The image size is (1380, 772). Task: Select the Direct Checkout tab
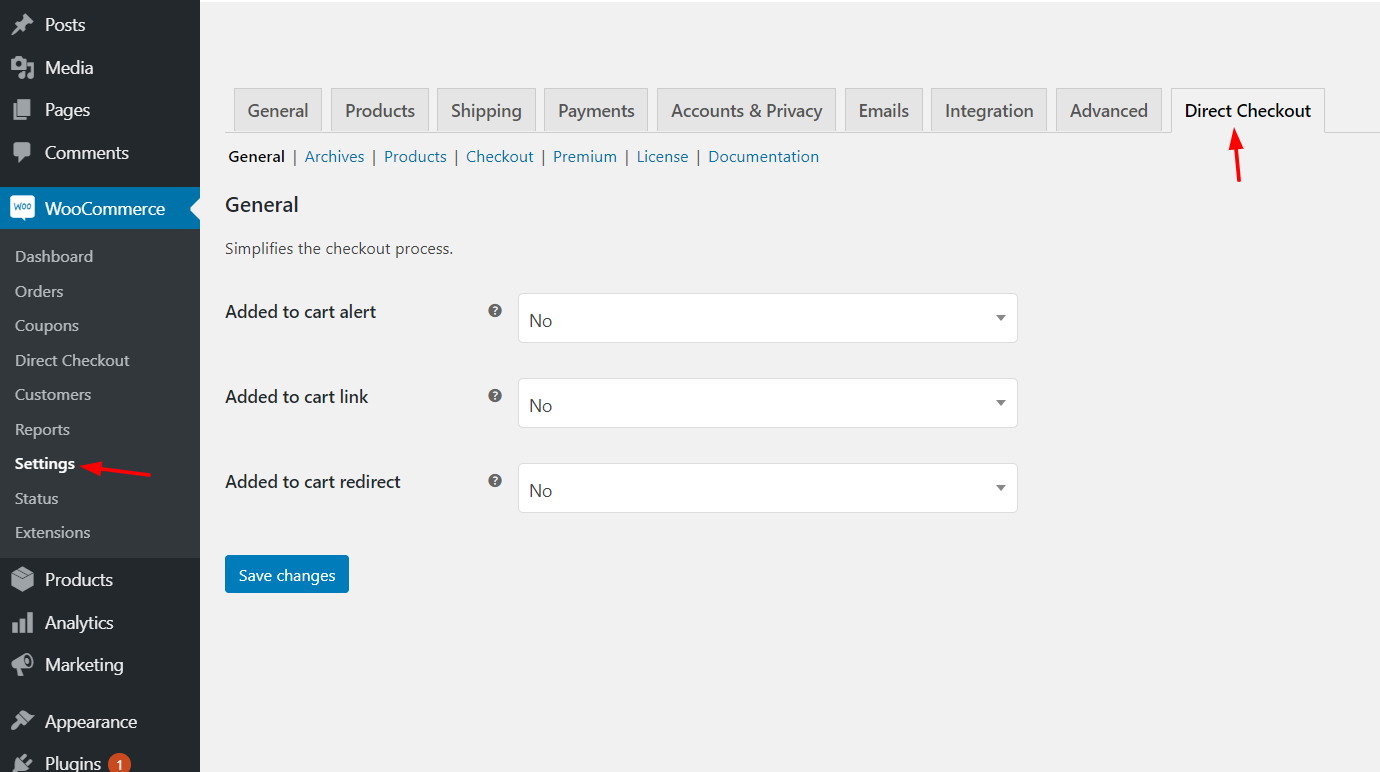coord(1248,111)
